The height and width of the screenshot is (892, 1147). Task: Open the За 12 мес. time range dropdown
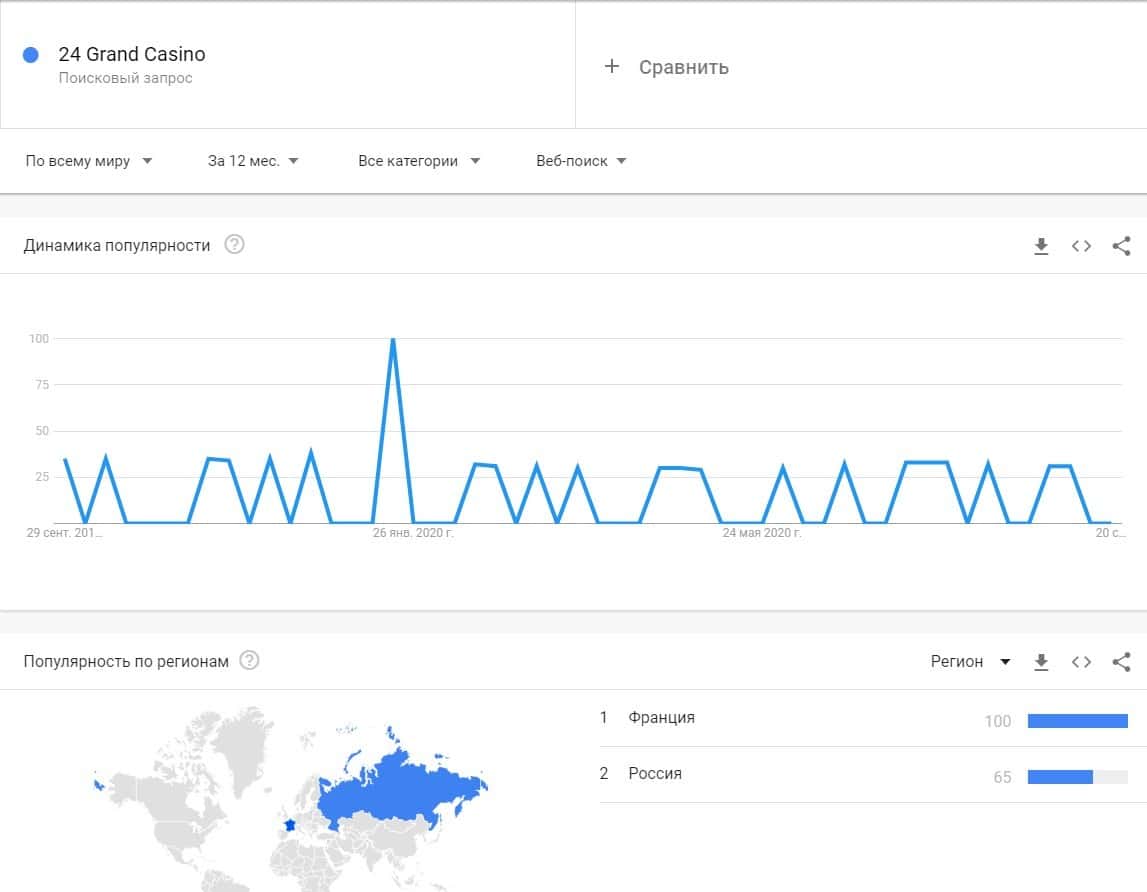(x=253, y=161)
